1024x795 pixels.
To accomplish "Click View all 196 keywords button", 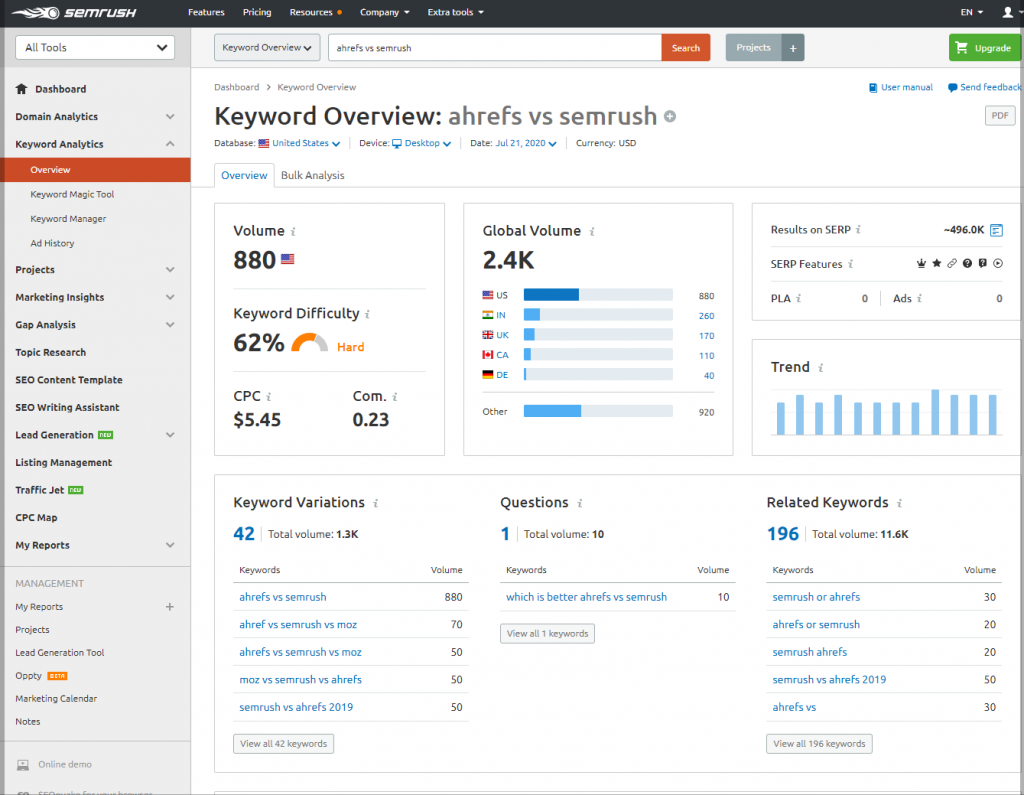I will pyautogui.click(x=819, y=744).
